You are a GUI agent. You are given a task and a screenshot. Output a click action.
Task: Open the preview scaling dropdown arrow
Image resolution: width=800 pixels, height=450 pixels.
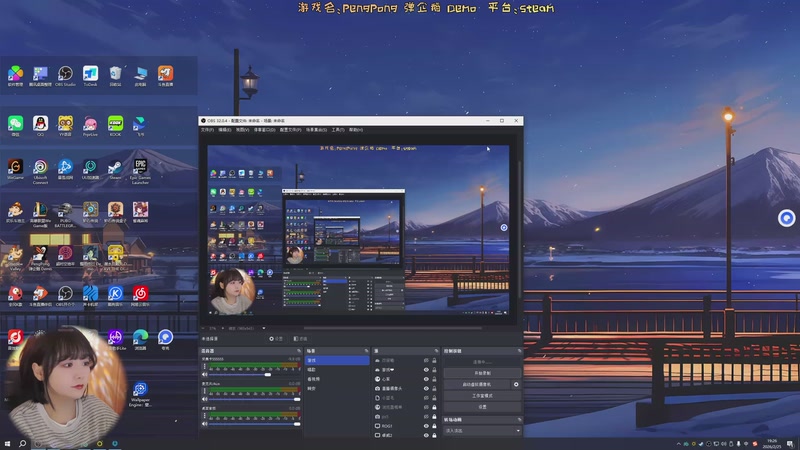click(264, 328)
